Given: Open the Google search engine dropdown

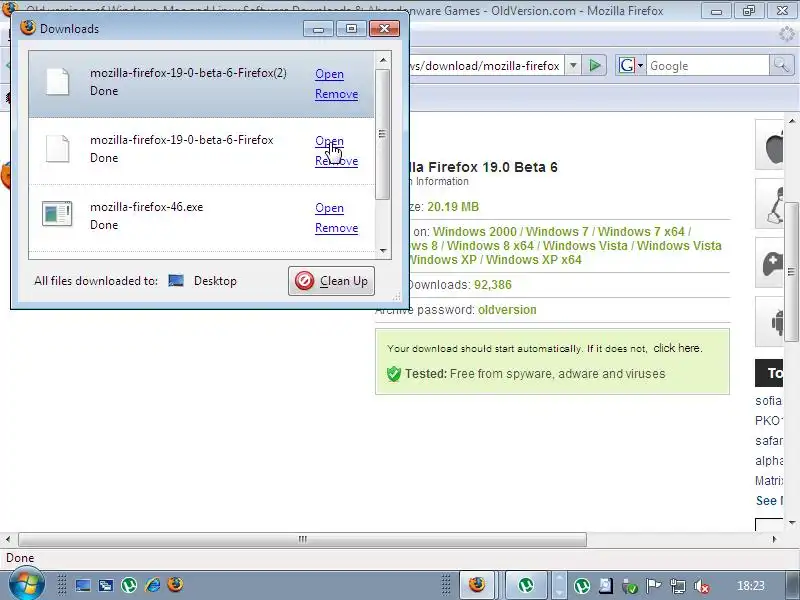Looking at the screenshot, I should [631, 65].
